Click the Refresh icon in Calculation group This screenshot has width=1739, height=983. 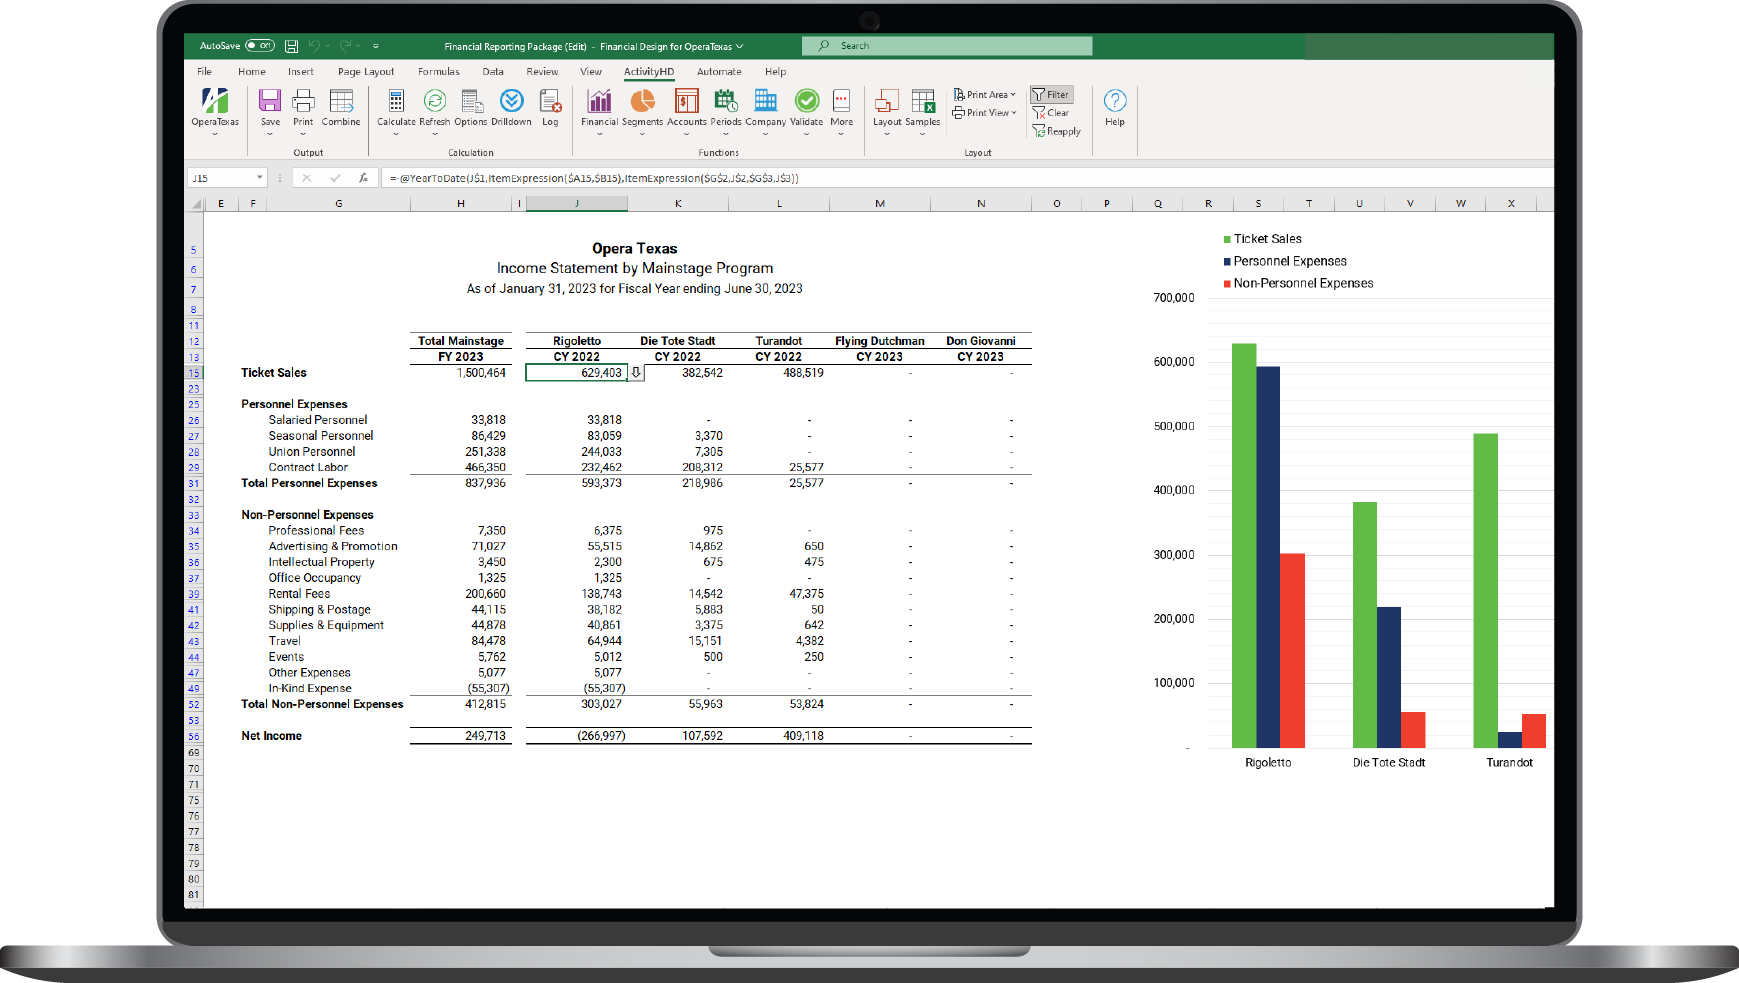coord(434,102)
